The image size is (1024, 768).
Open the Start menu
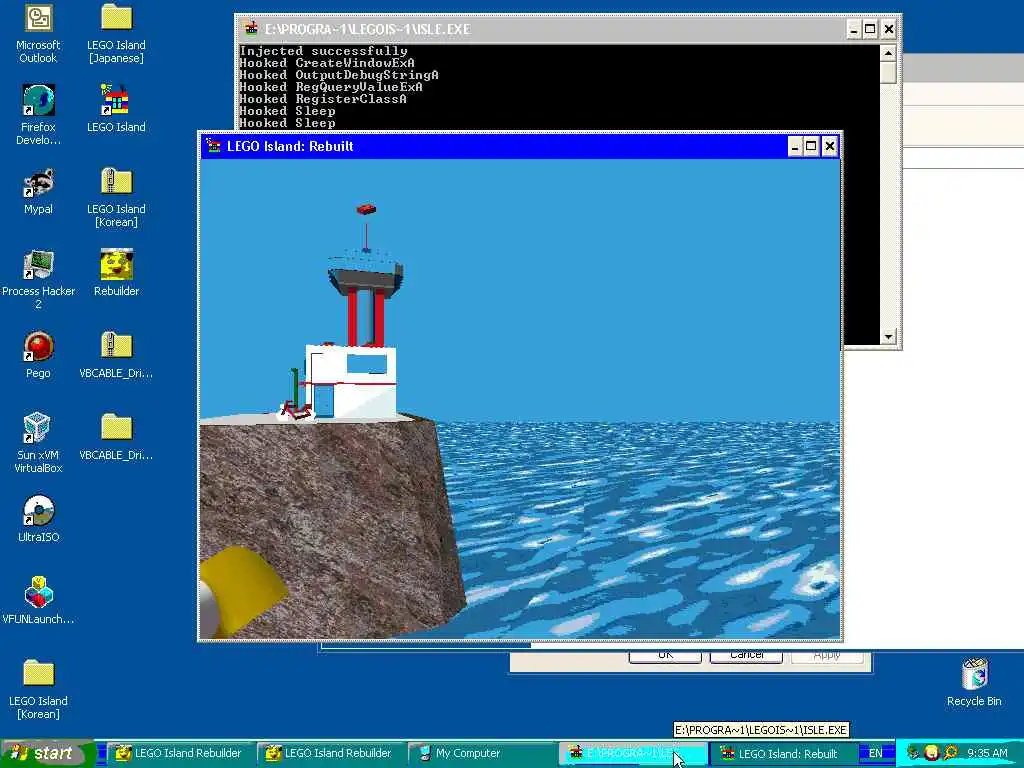click(x=47, y=753)
